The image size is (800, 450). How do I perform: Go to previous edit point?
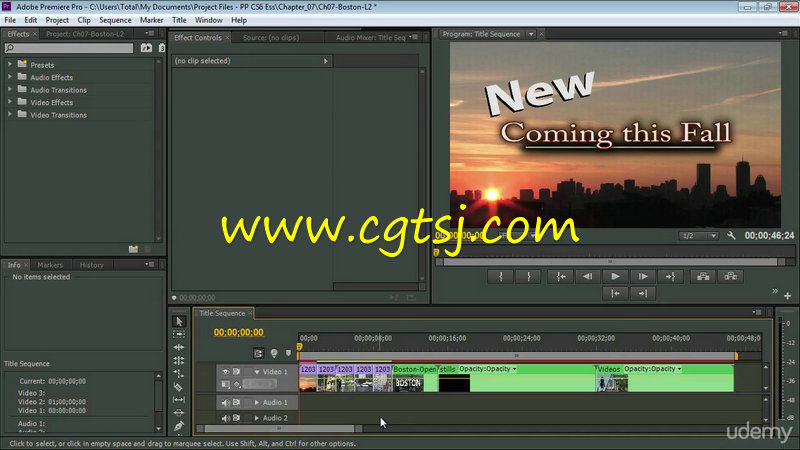615,293
